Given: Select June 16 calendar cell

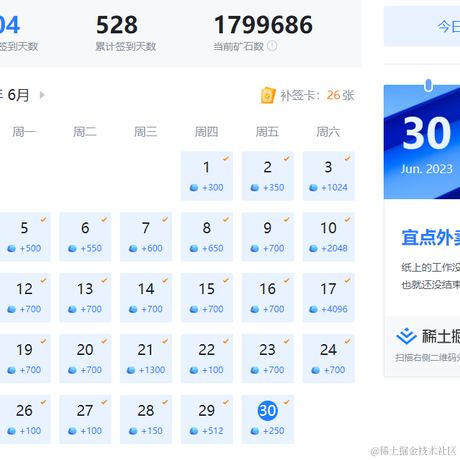Looking at the screenshot, I should 268,298.
